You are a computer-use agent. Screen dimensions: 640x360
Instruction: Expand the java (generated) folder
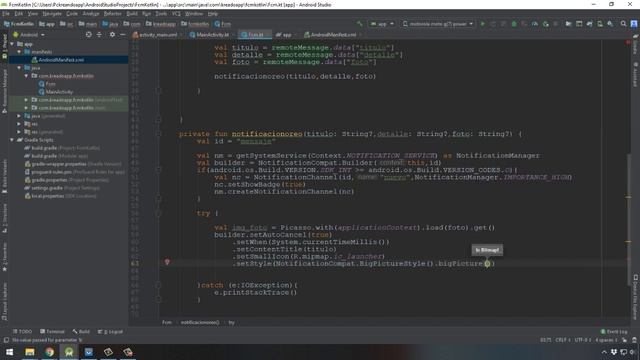click(19, 116)
